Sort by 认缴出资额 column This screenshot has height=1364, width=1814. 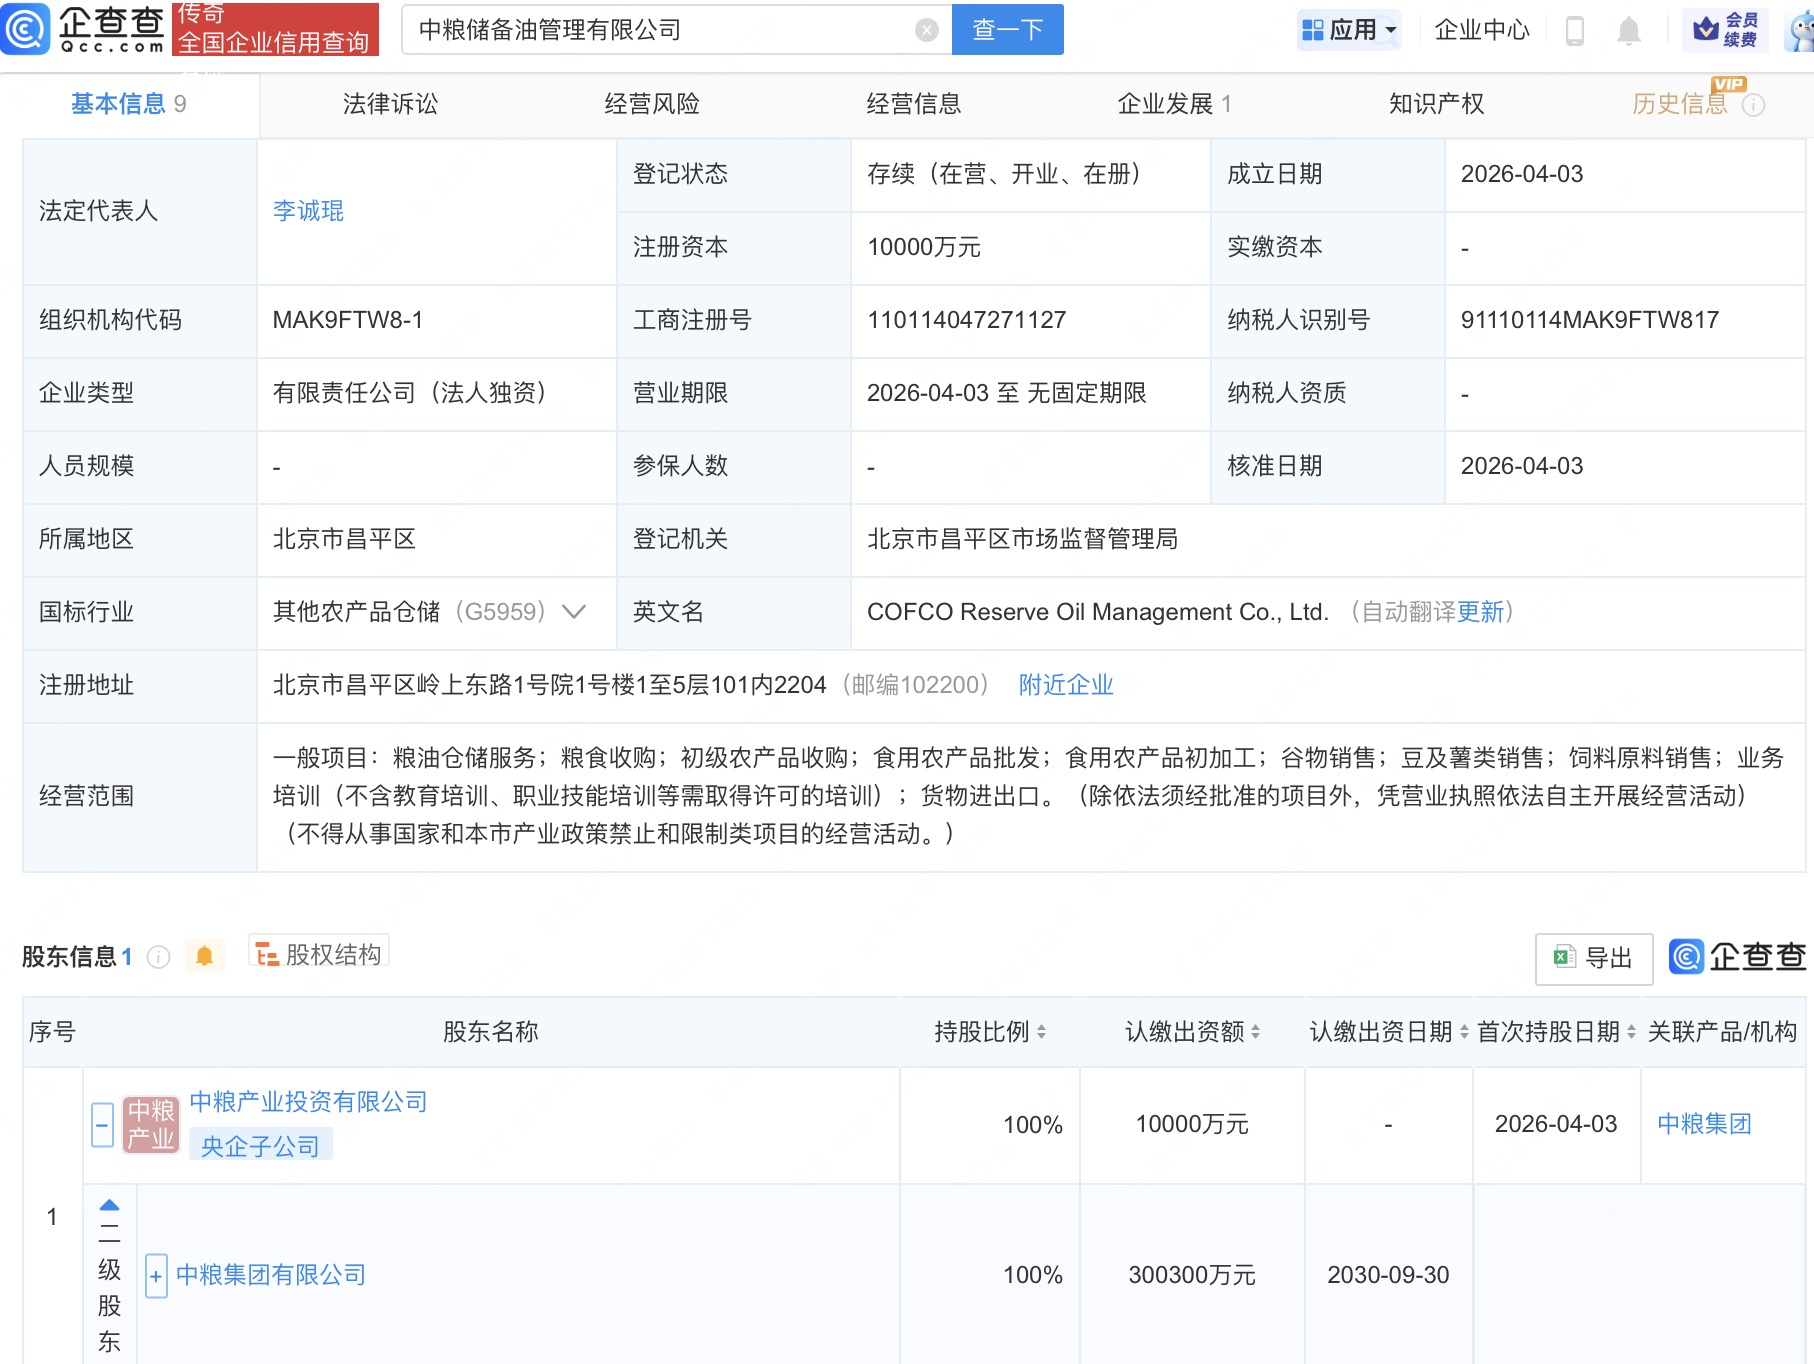point(1256,1032)
